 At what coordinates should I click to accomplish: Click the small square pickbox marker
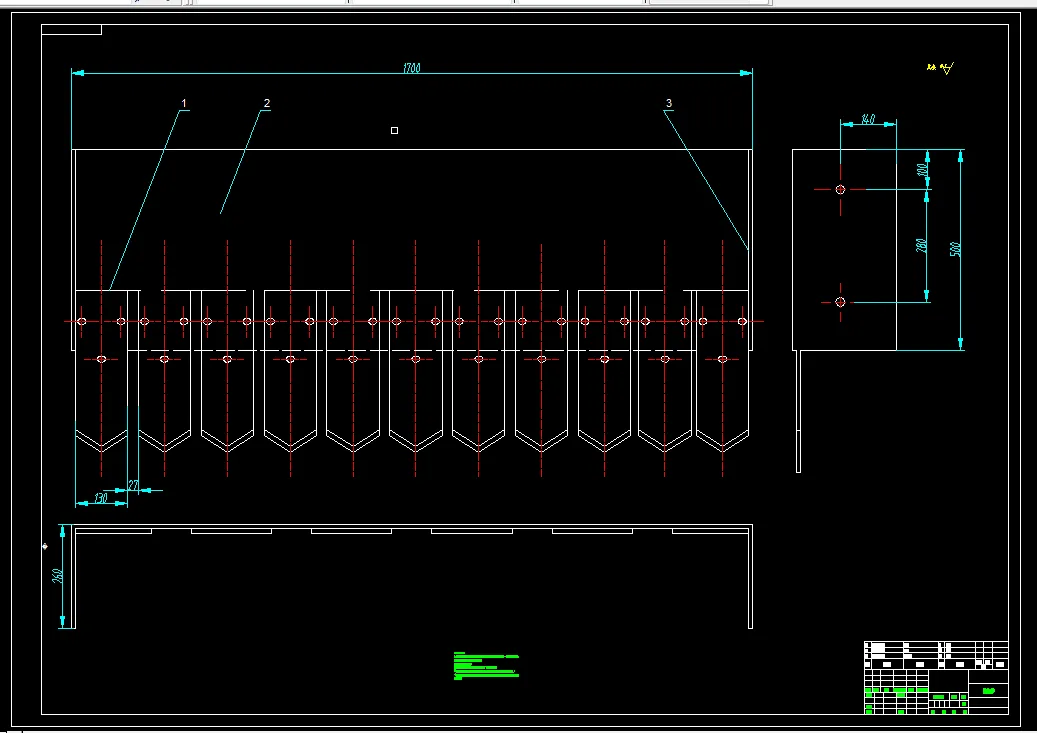coord(394,130)
